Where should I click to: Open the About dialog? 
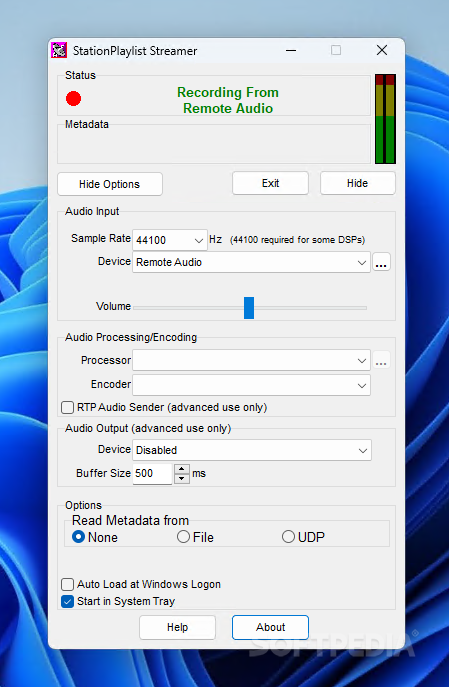pos(270,627)
